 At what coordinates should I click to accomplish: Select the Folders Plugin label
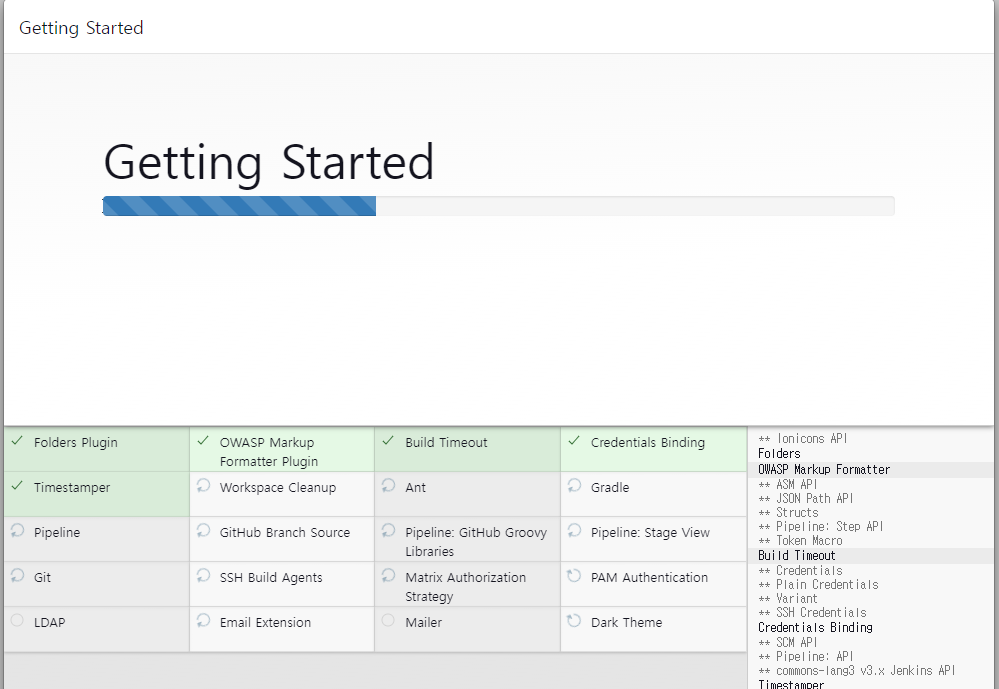coord(76,442)
